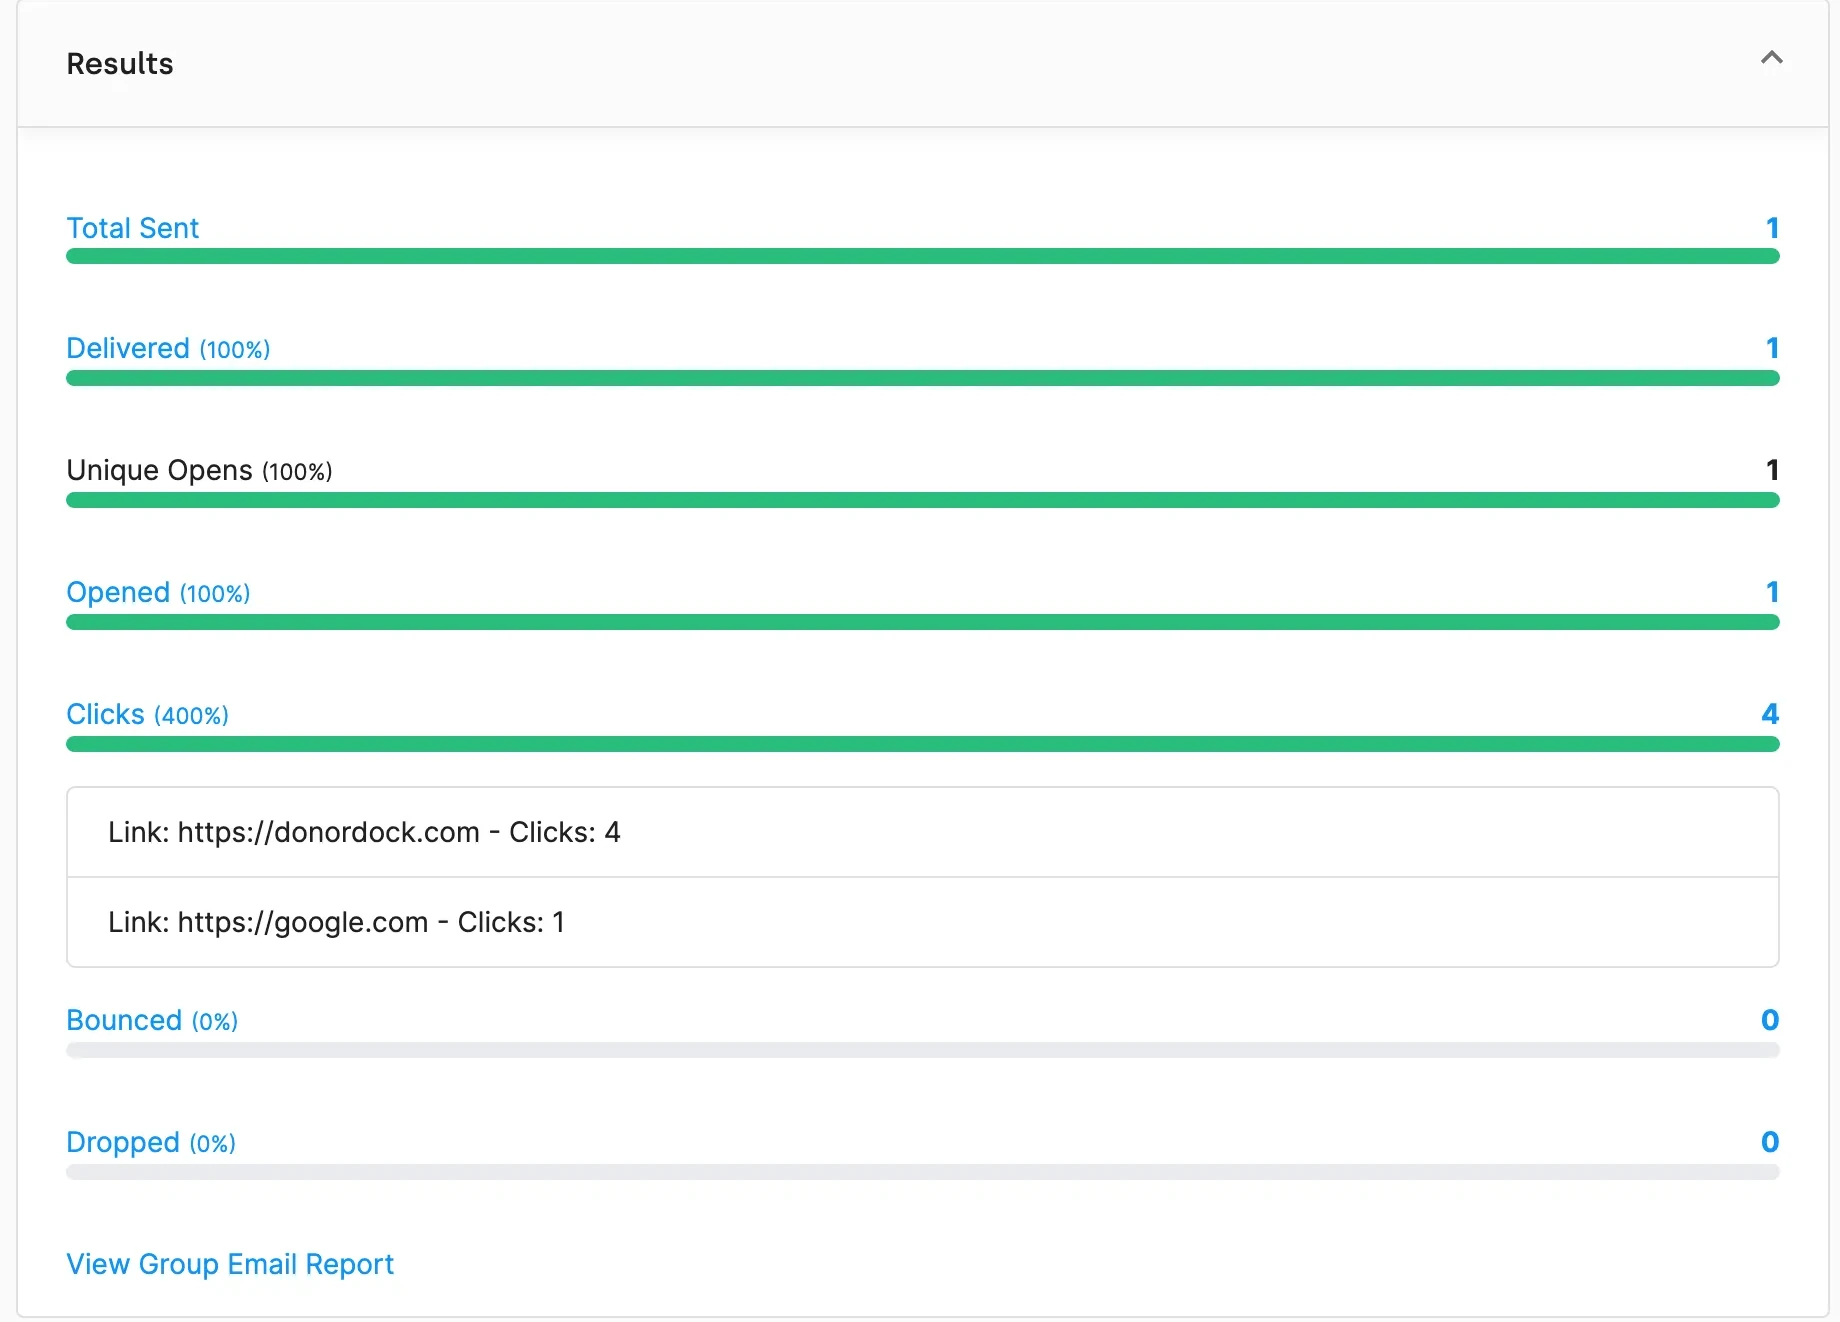Open View Group Email Report link
Viewport: 1840px width, 1322px height.
230,1264
